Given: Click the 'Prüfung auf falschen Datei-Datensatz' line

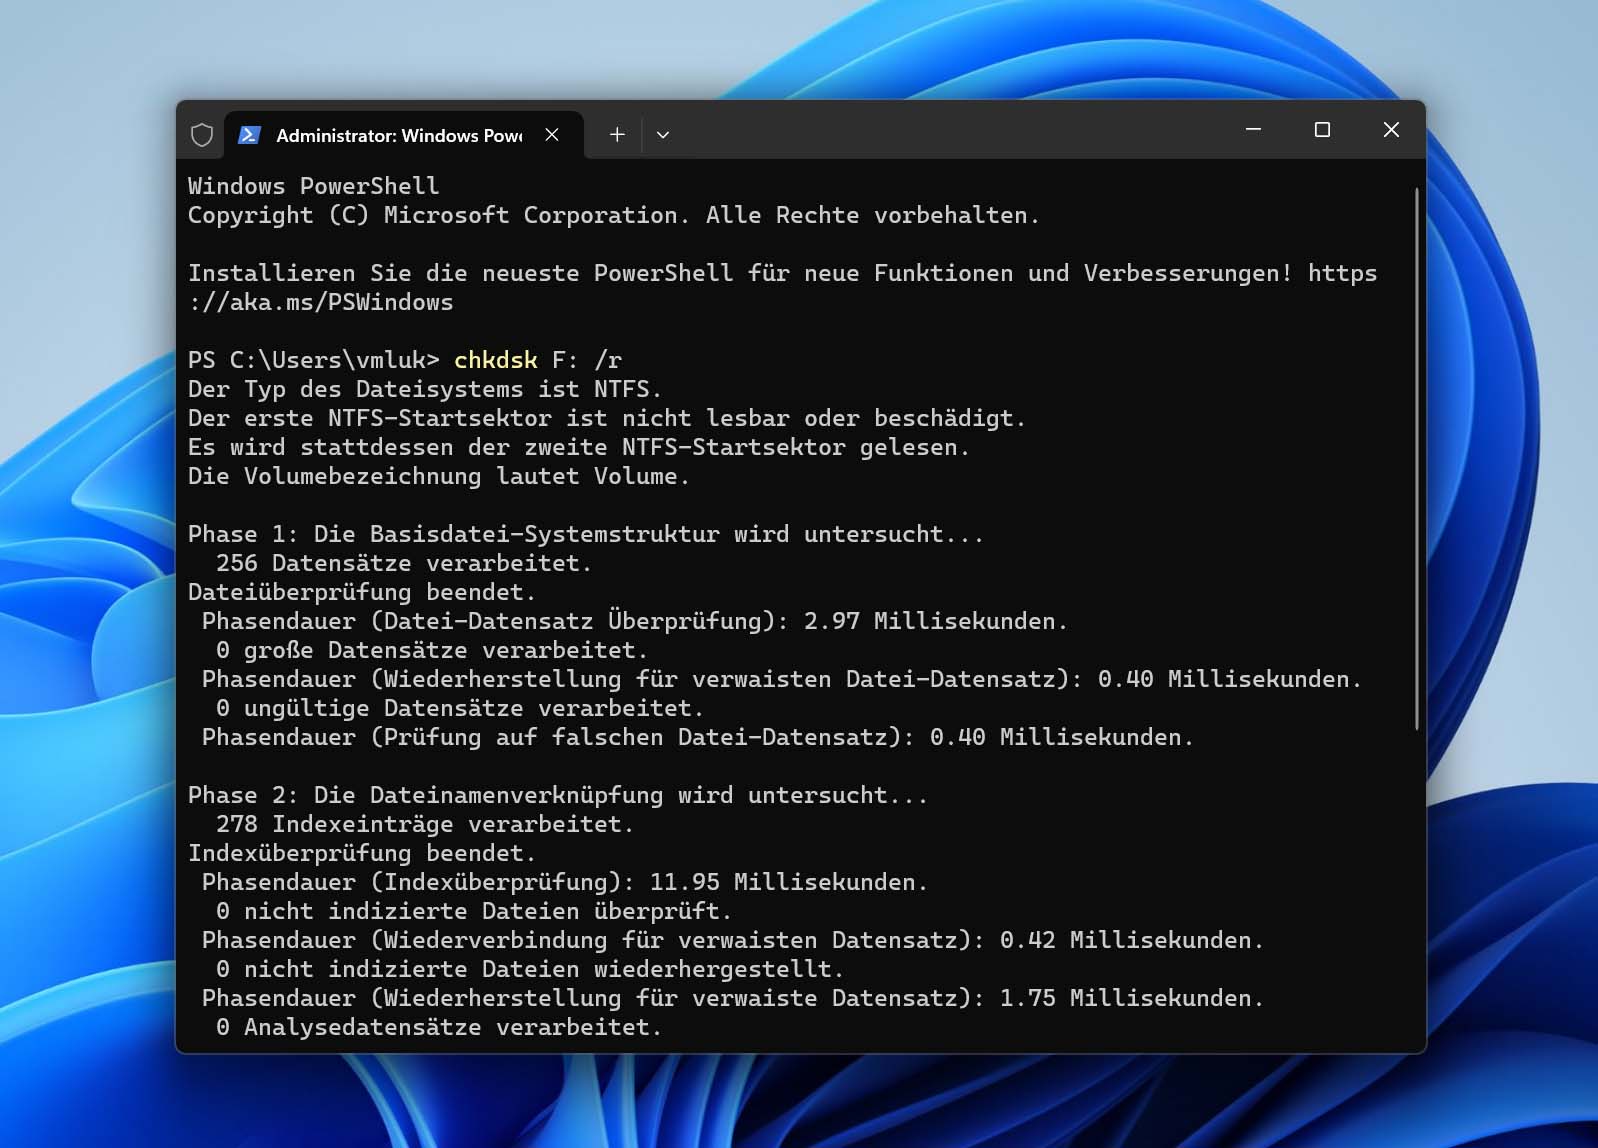Looking at the screenshot, I should pyautogui.click(x=698, y=737).
